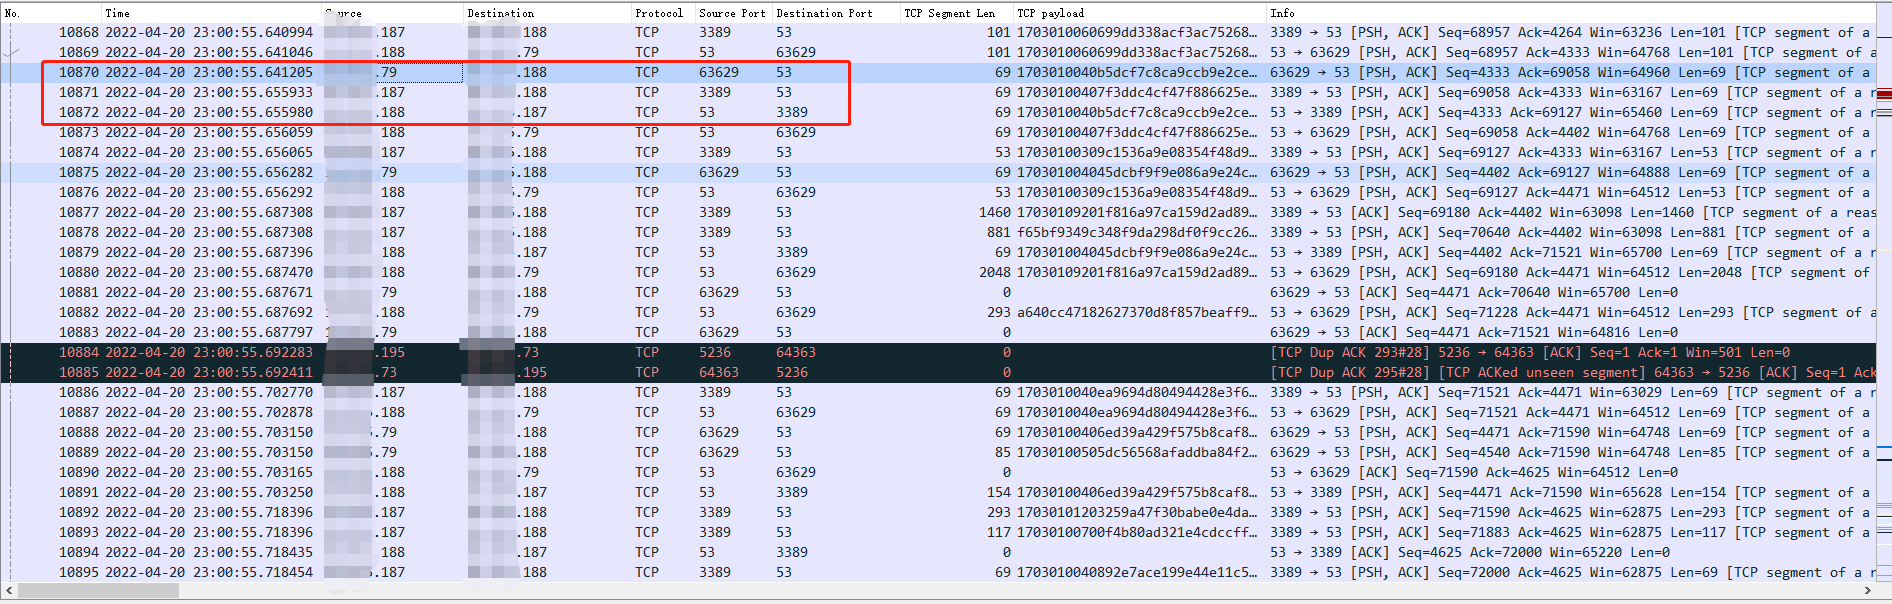The image size is (1892, 604).
Task: Sort by the Time column header
Action: coord(117,13)
